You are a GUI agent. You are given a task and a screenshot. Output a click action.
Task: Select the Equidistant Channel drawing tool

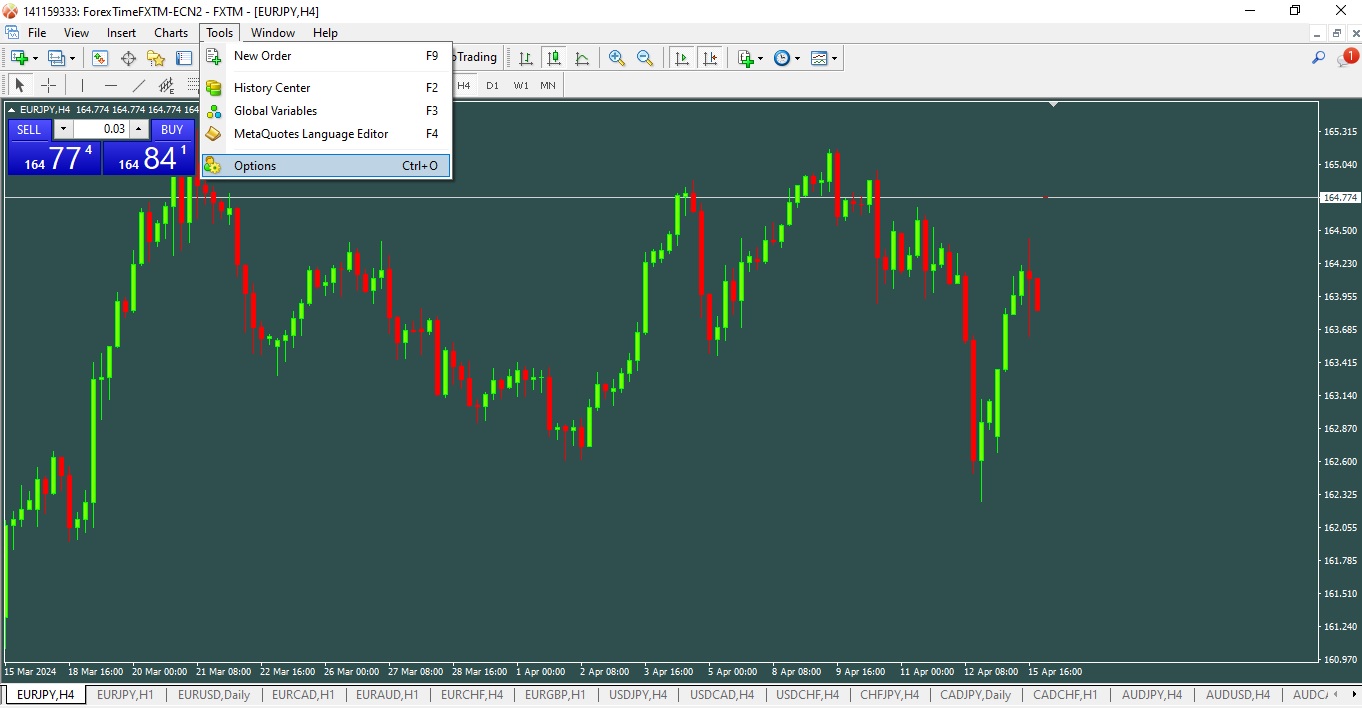point(165,85)
